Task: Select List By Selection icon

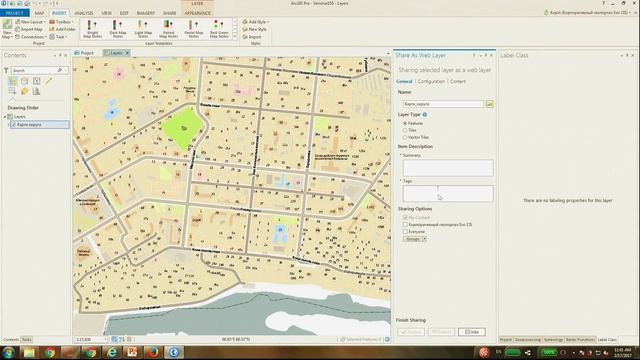Action: tap(36, 81)
